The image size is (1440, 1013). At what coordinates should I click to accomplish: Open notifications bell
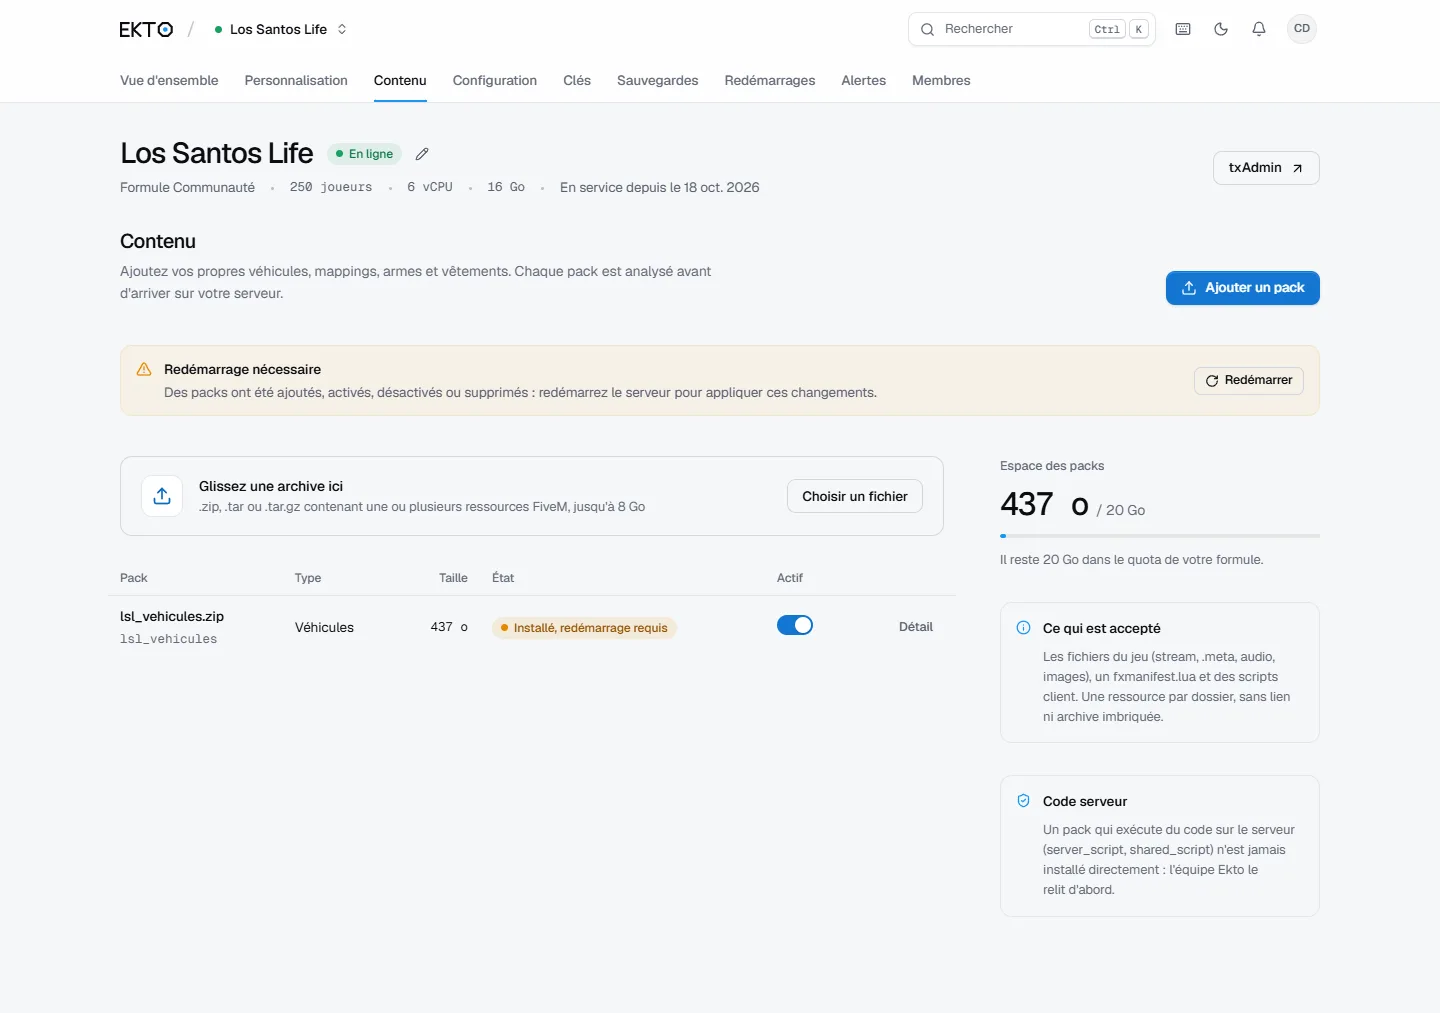[x=1259, y=29]
